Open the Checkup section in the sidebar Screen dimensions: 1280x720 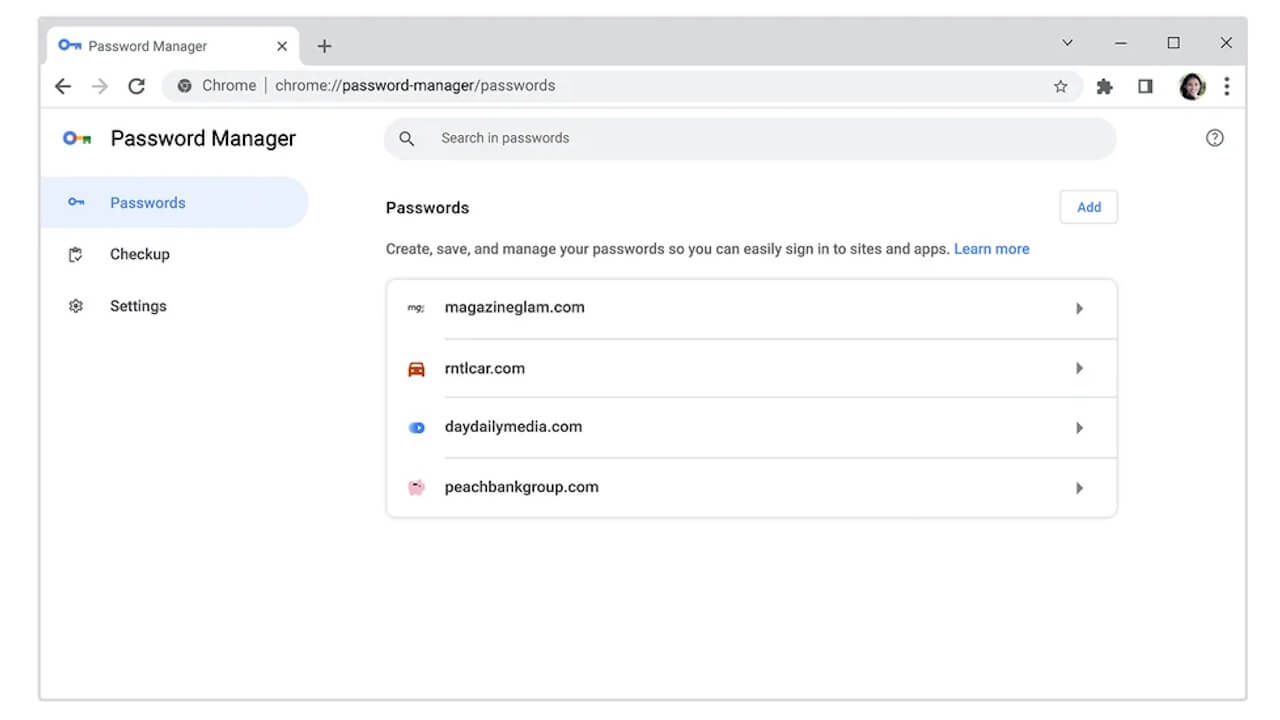[x=139, y=254]
